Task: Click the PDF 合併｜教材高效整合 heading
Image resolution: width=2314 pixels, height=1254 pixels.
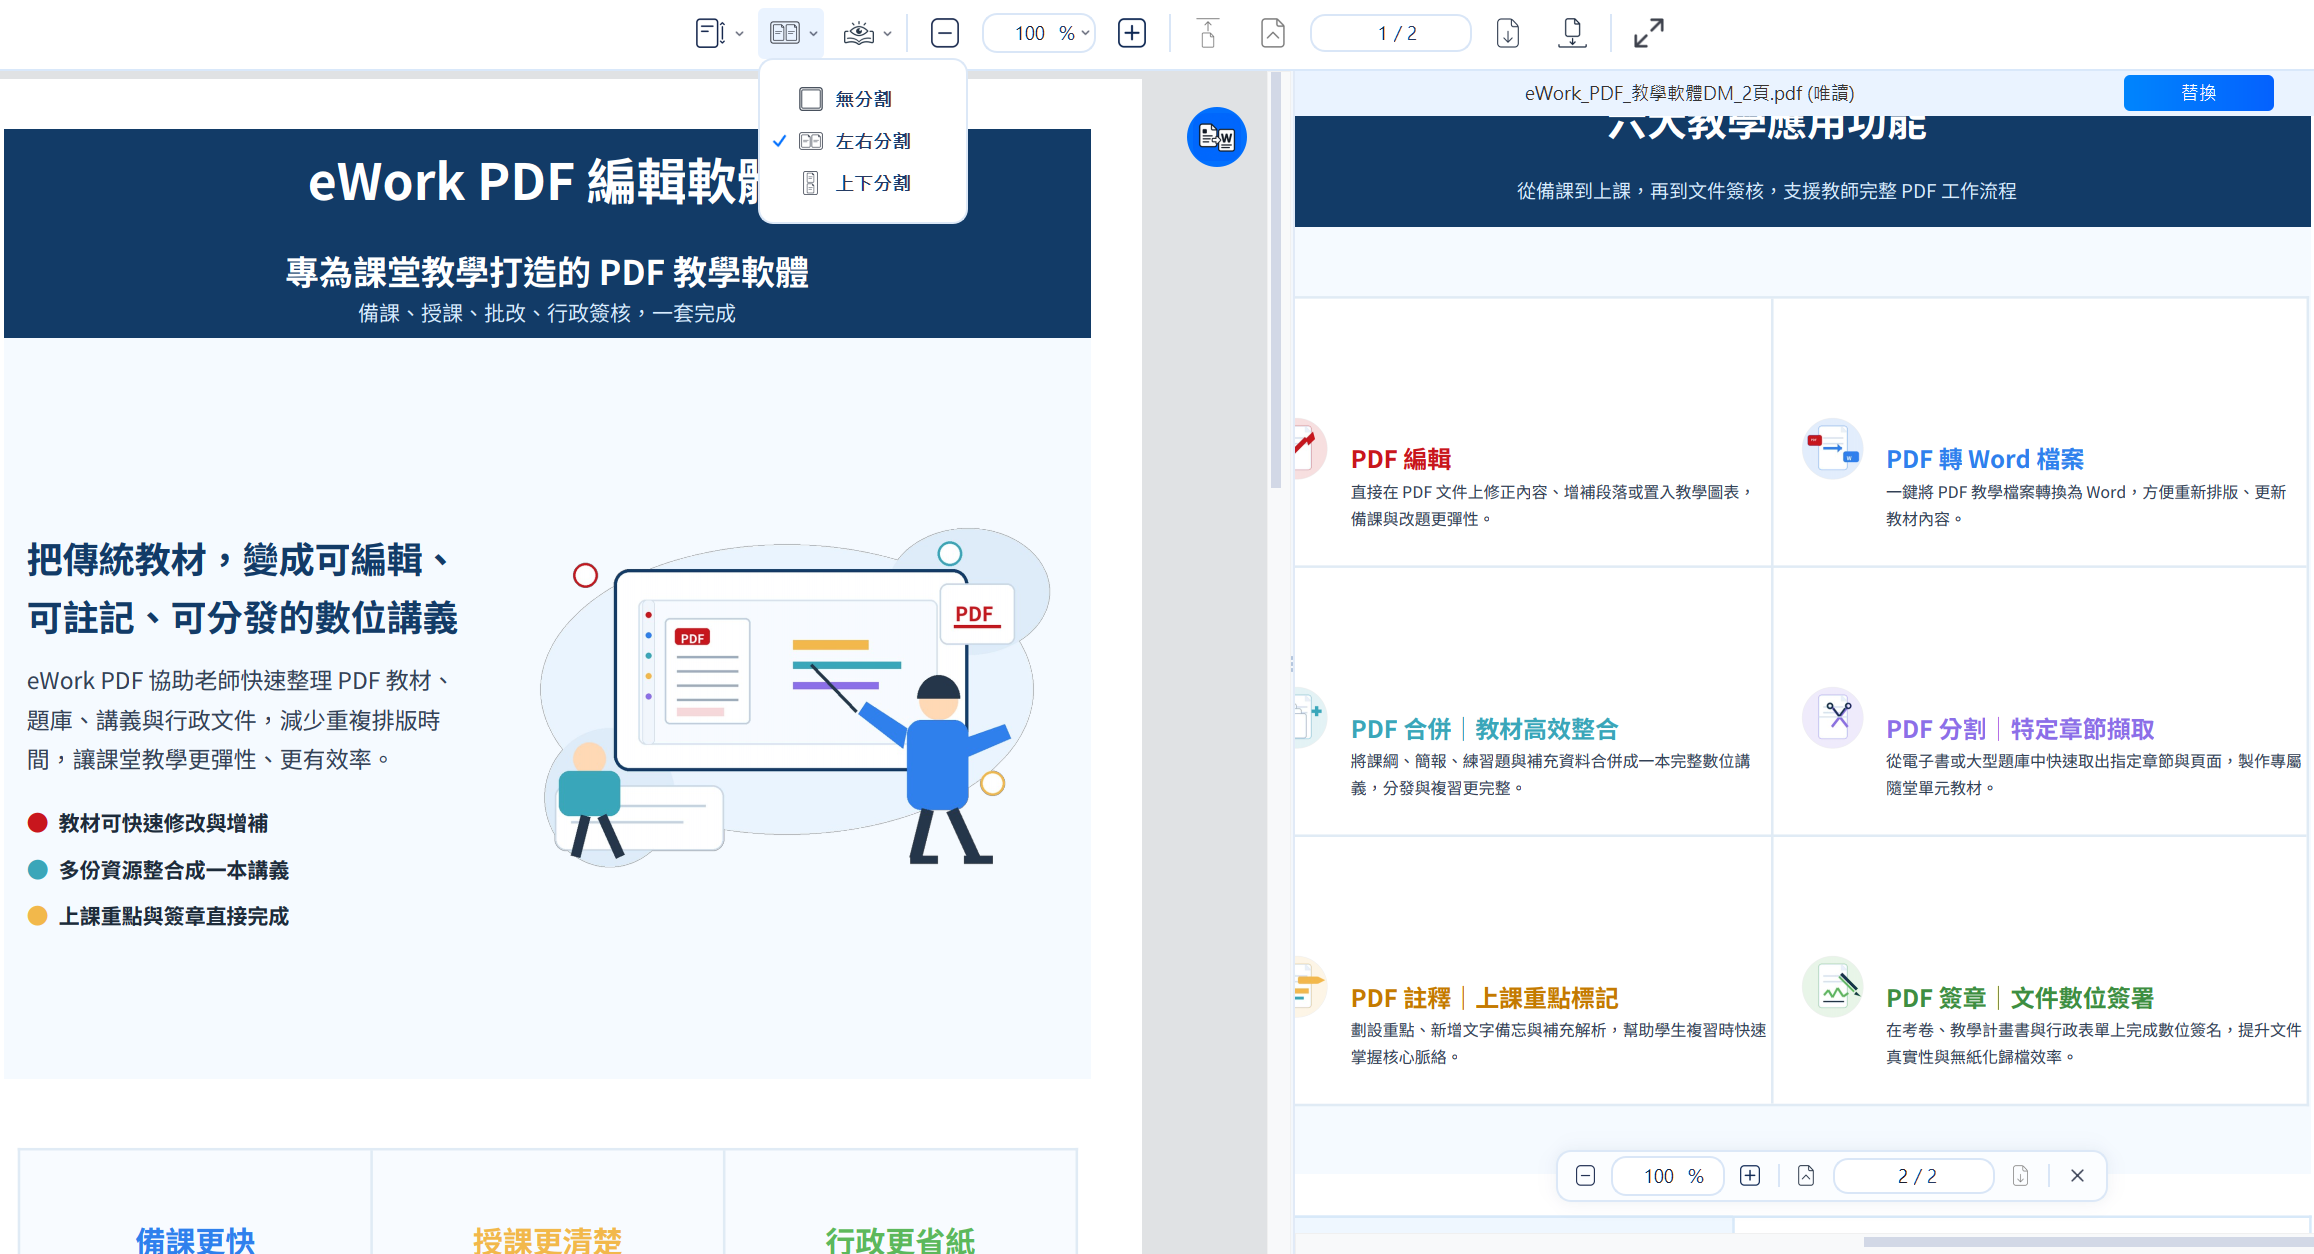Action: pos(1484,729)
